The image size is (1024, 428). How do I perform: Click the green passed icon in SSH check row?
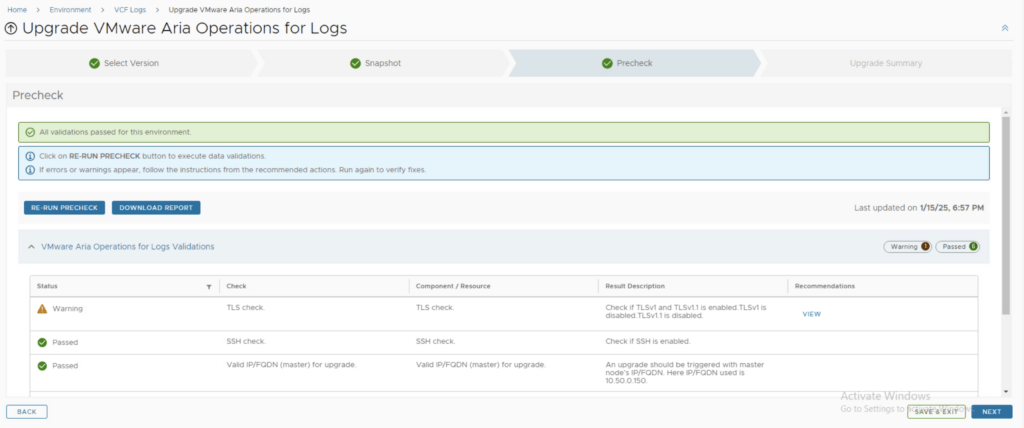[42, 342]
